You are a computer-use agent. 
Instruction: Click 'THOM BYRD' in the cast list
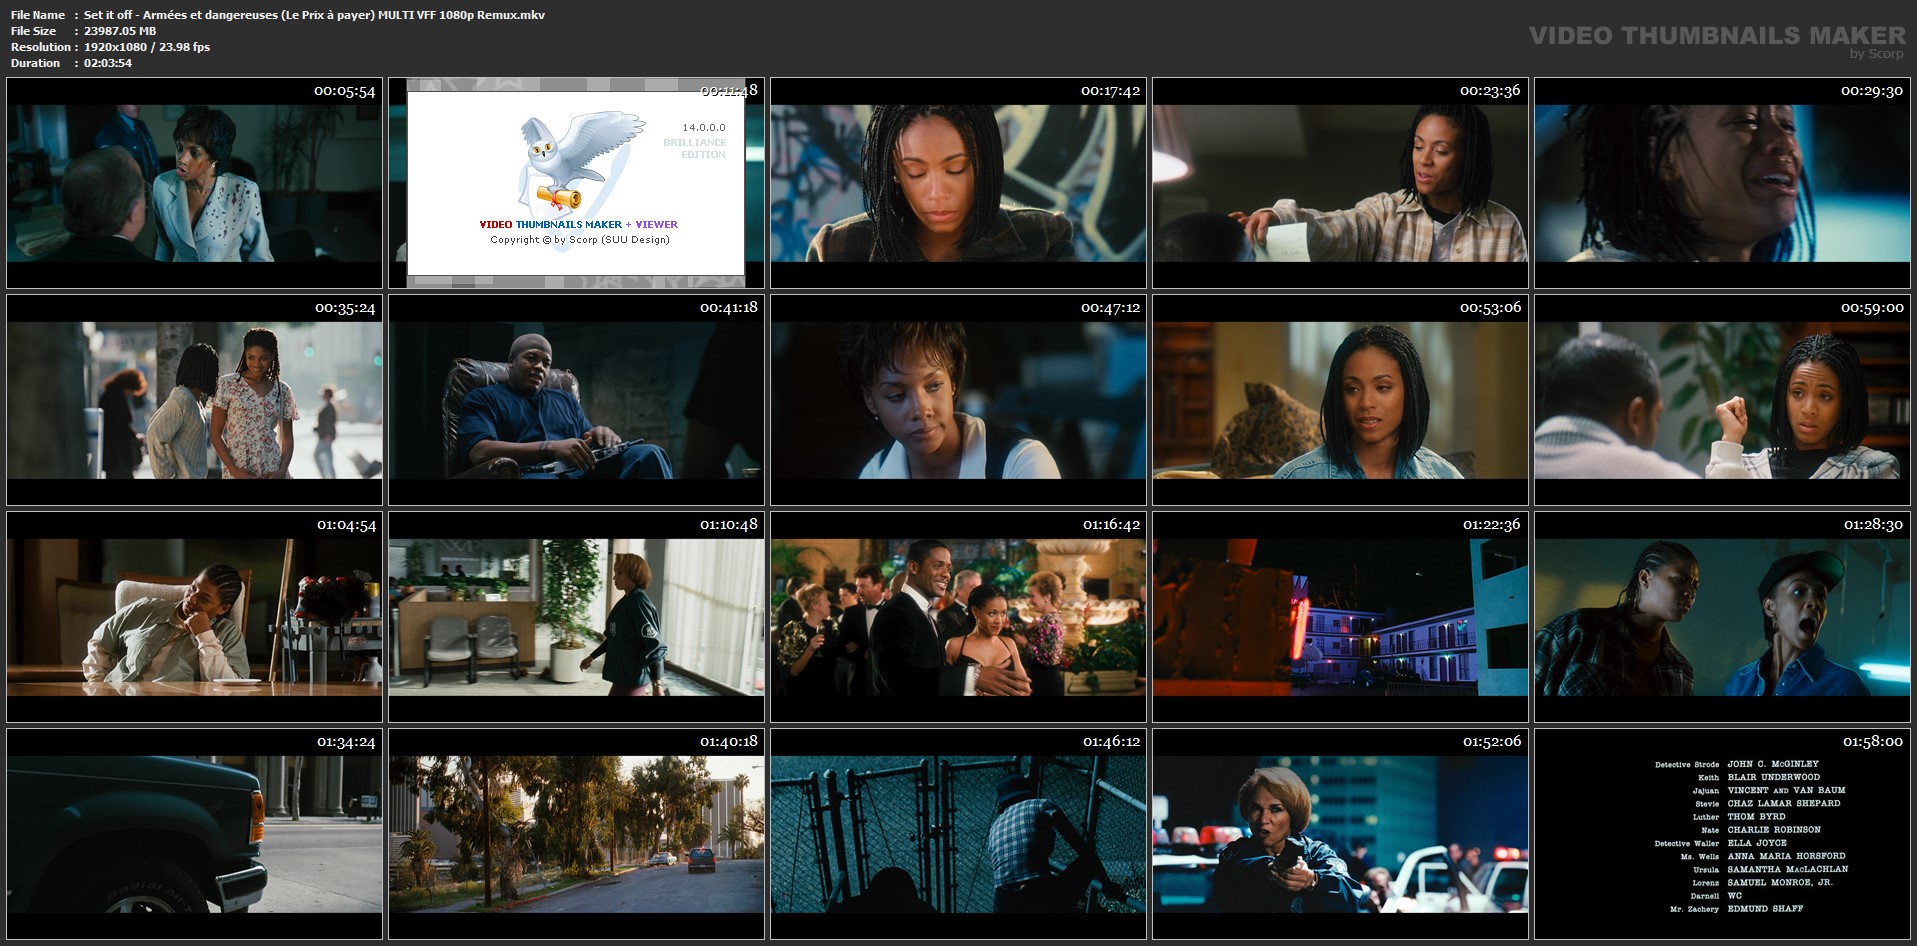[x=1756, y=817]
